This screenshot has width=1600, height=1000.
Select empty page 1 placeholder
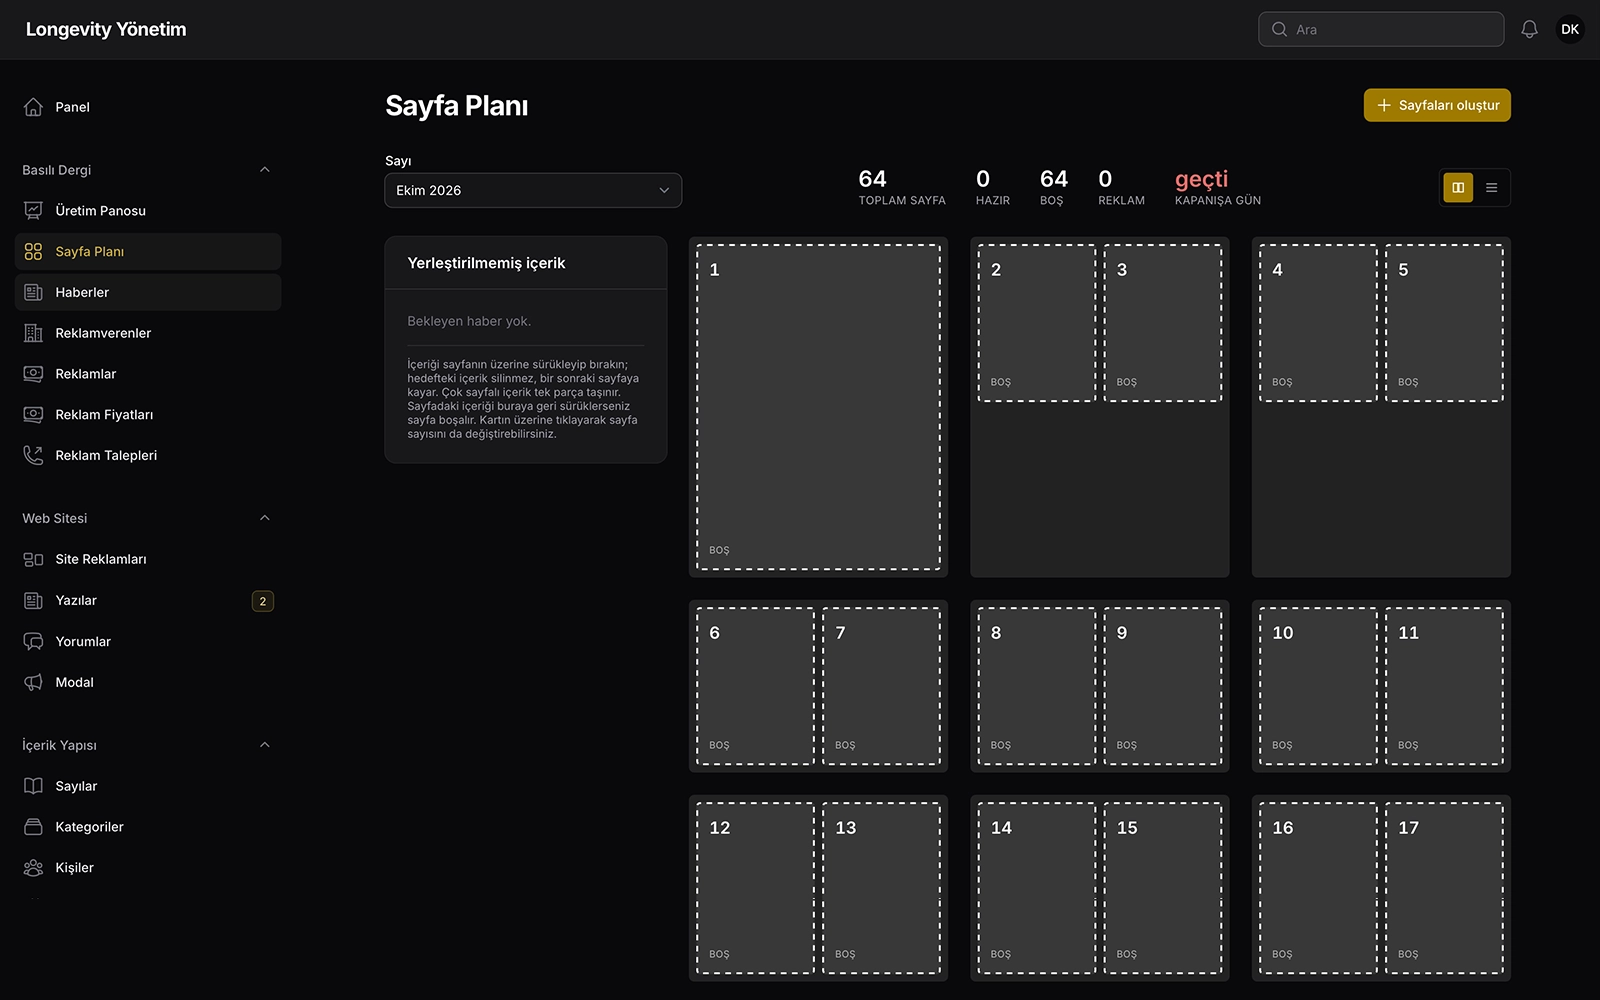(x=818, y=407)
